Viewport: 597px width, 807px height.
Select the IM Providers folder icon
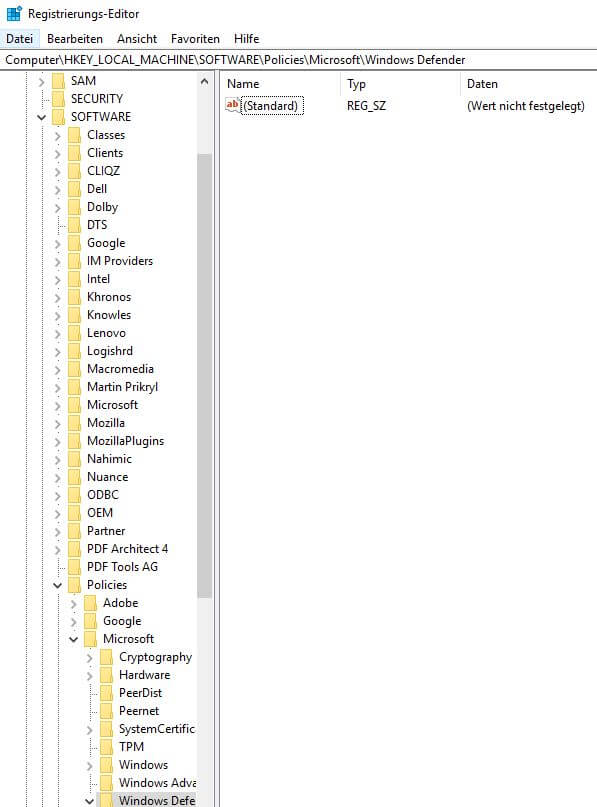click(x=75, y=261)
